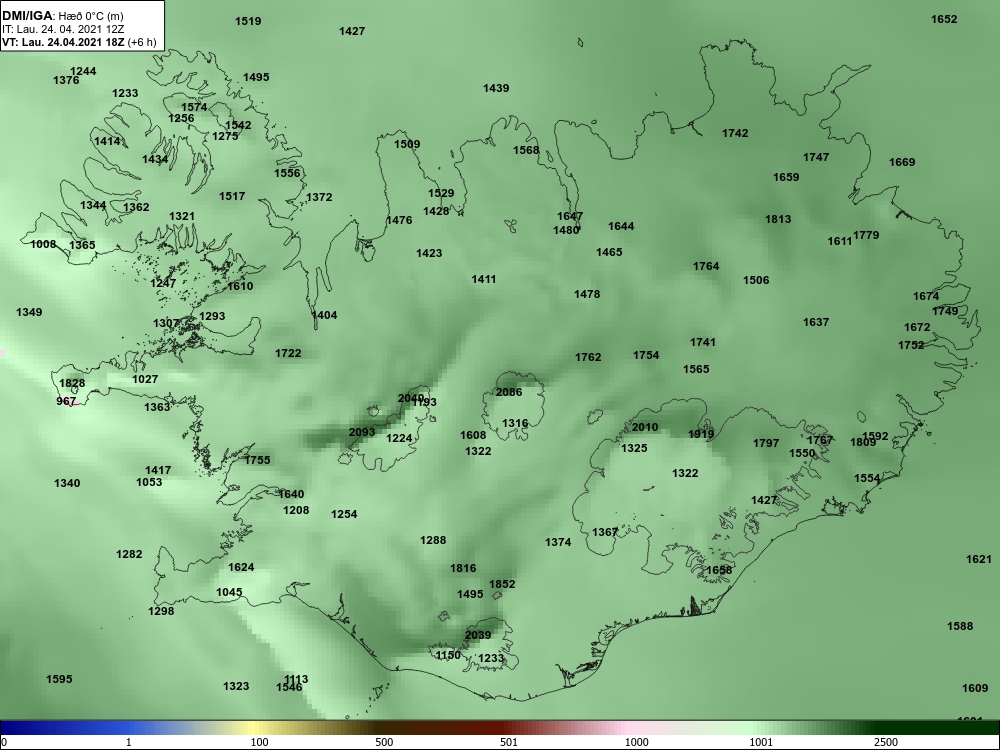Select the map value 1742
This screenshot has height=750, width=1000.
coord(735,133)
